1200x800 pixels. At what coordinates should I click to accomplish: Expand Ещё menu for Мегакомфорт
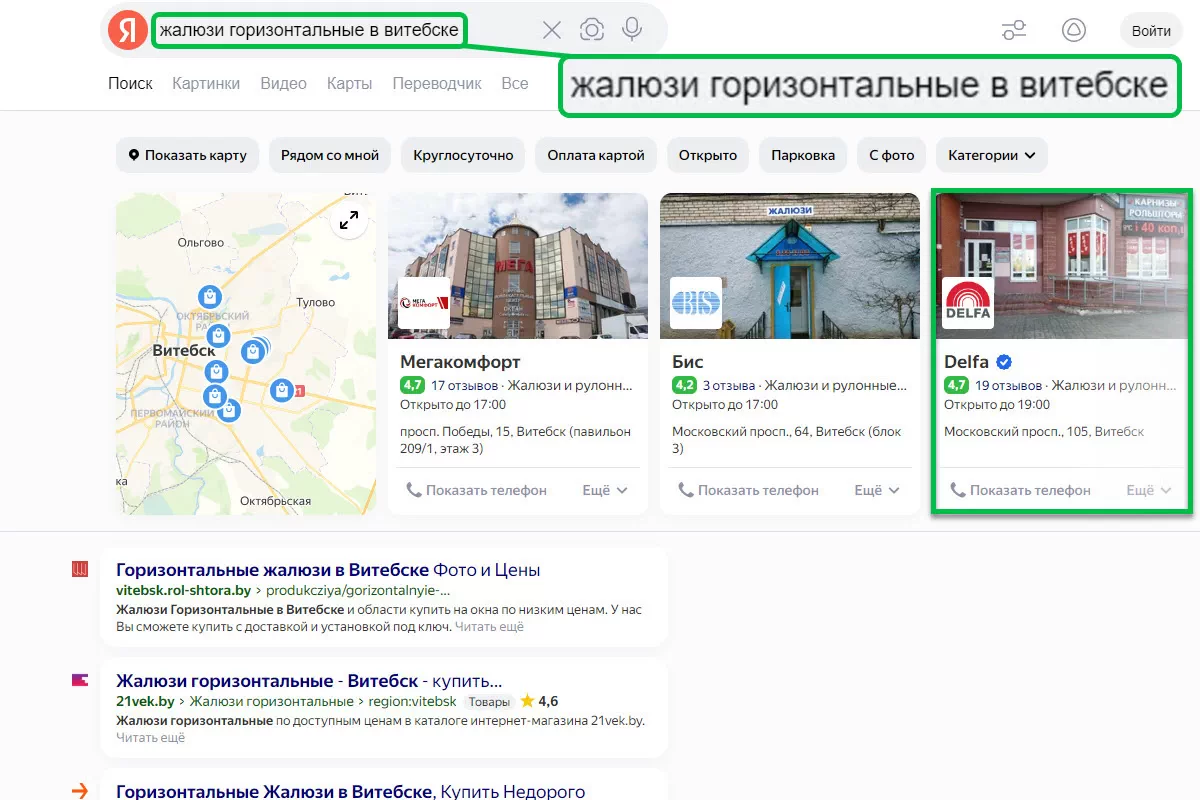point(605,490)
